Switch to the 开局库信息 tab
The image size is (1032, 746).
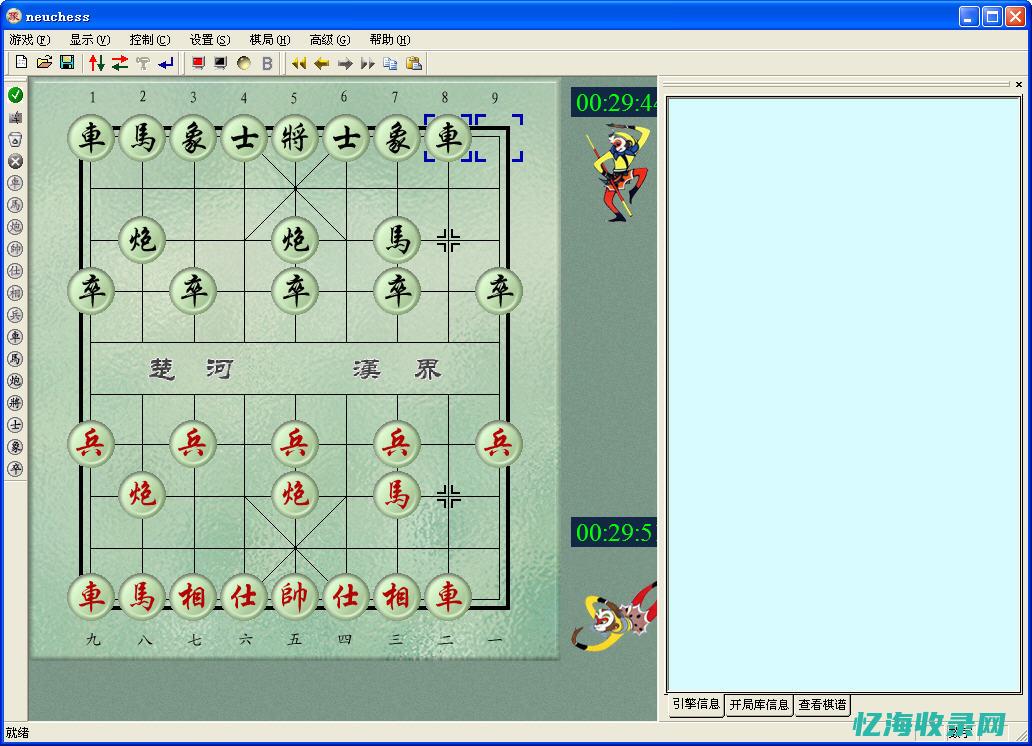758,705
